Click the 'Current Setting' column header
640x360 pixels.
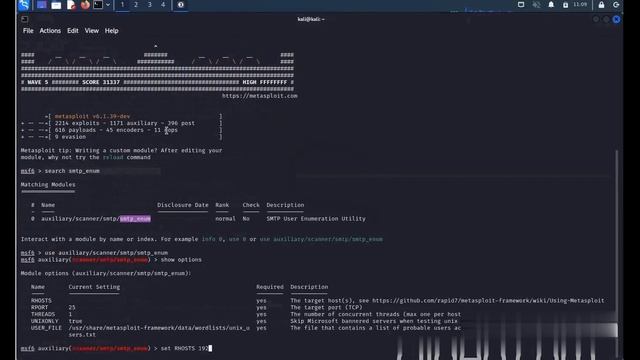(x=94, y=287)
